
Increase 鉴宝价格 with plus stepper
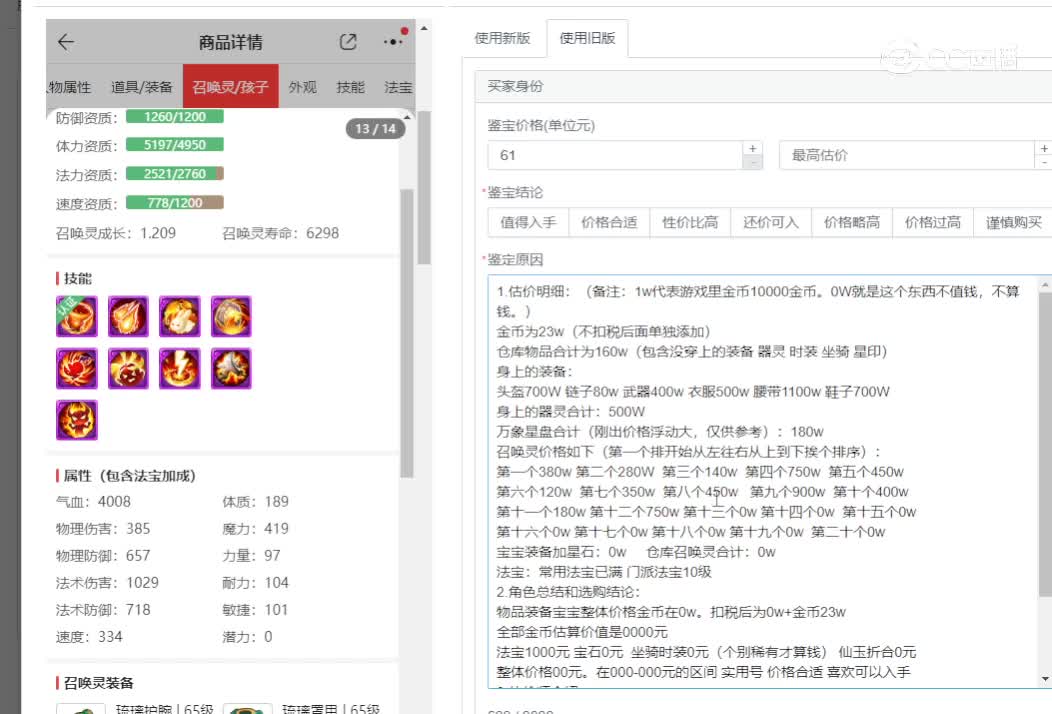point(753,148)
